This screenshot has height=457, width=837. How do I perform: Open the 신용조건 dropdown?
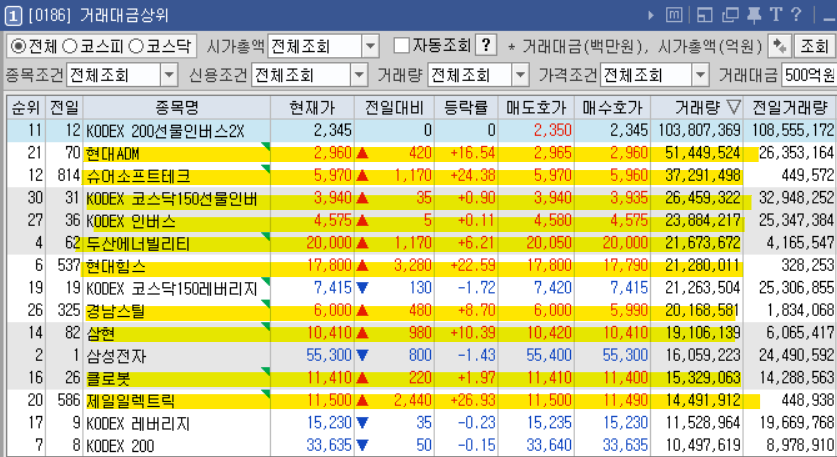[359, 75]
